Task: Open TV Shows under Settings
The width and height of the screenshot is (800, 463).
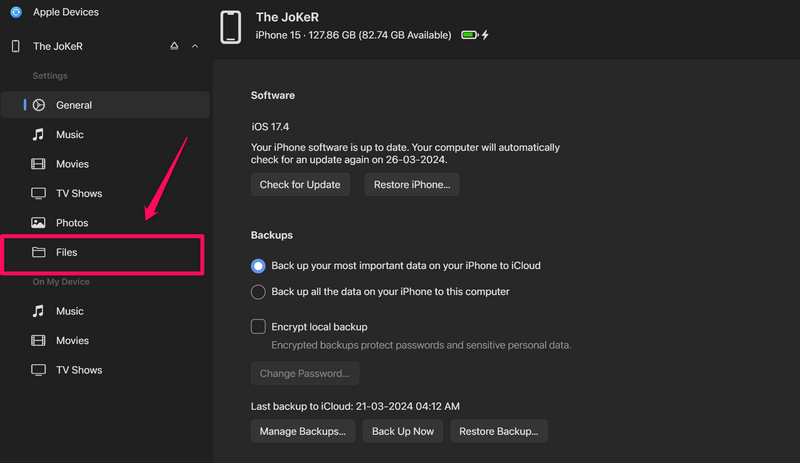Action: coord(79,193)
